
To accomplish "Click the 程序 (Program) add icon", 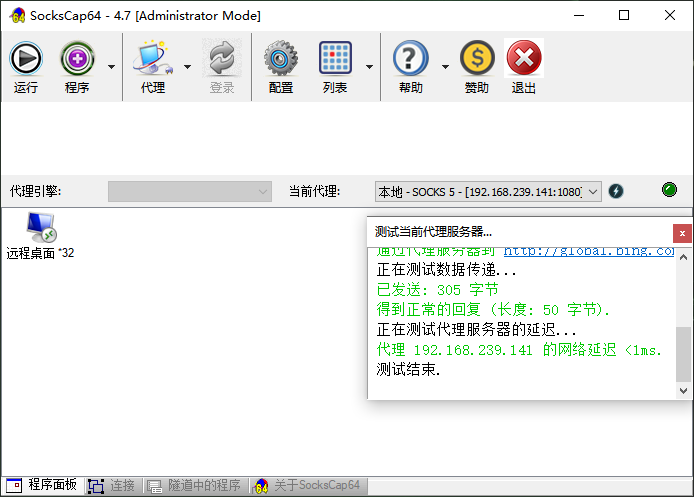I will [77, 58].
